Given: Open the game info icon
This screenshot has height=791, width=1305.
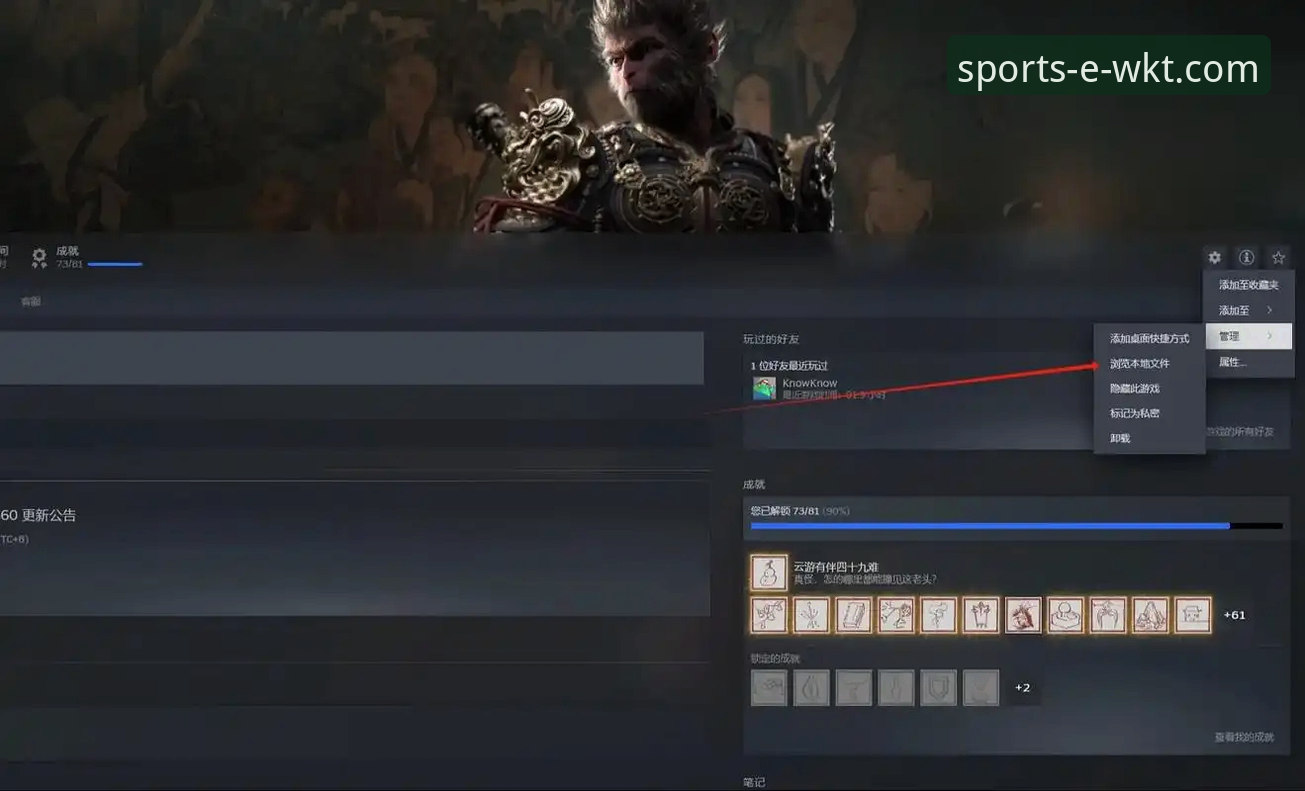Looking at the screenshot, I should [x=1246, y=258].
